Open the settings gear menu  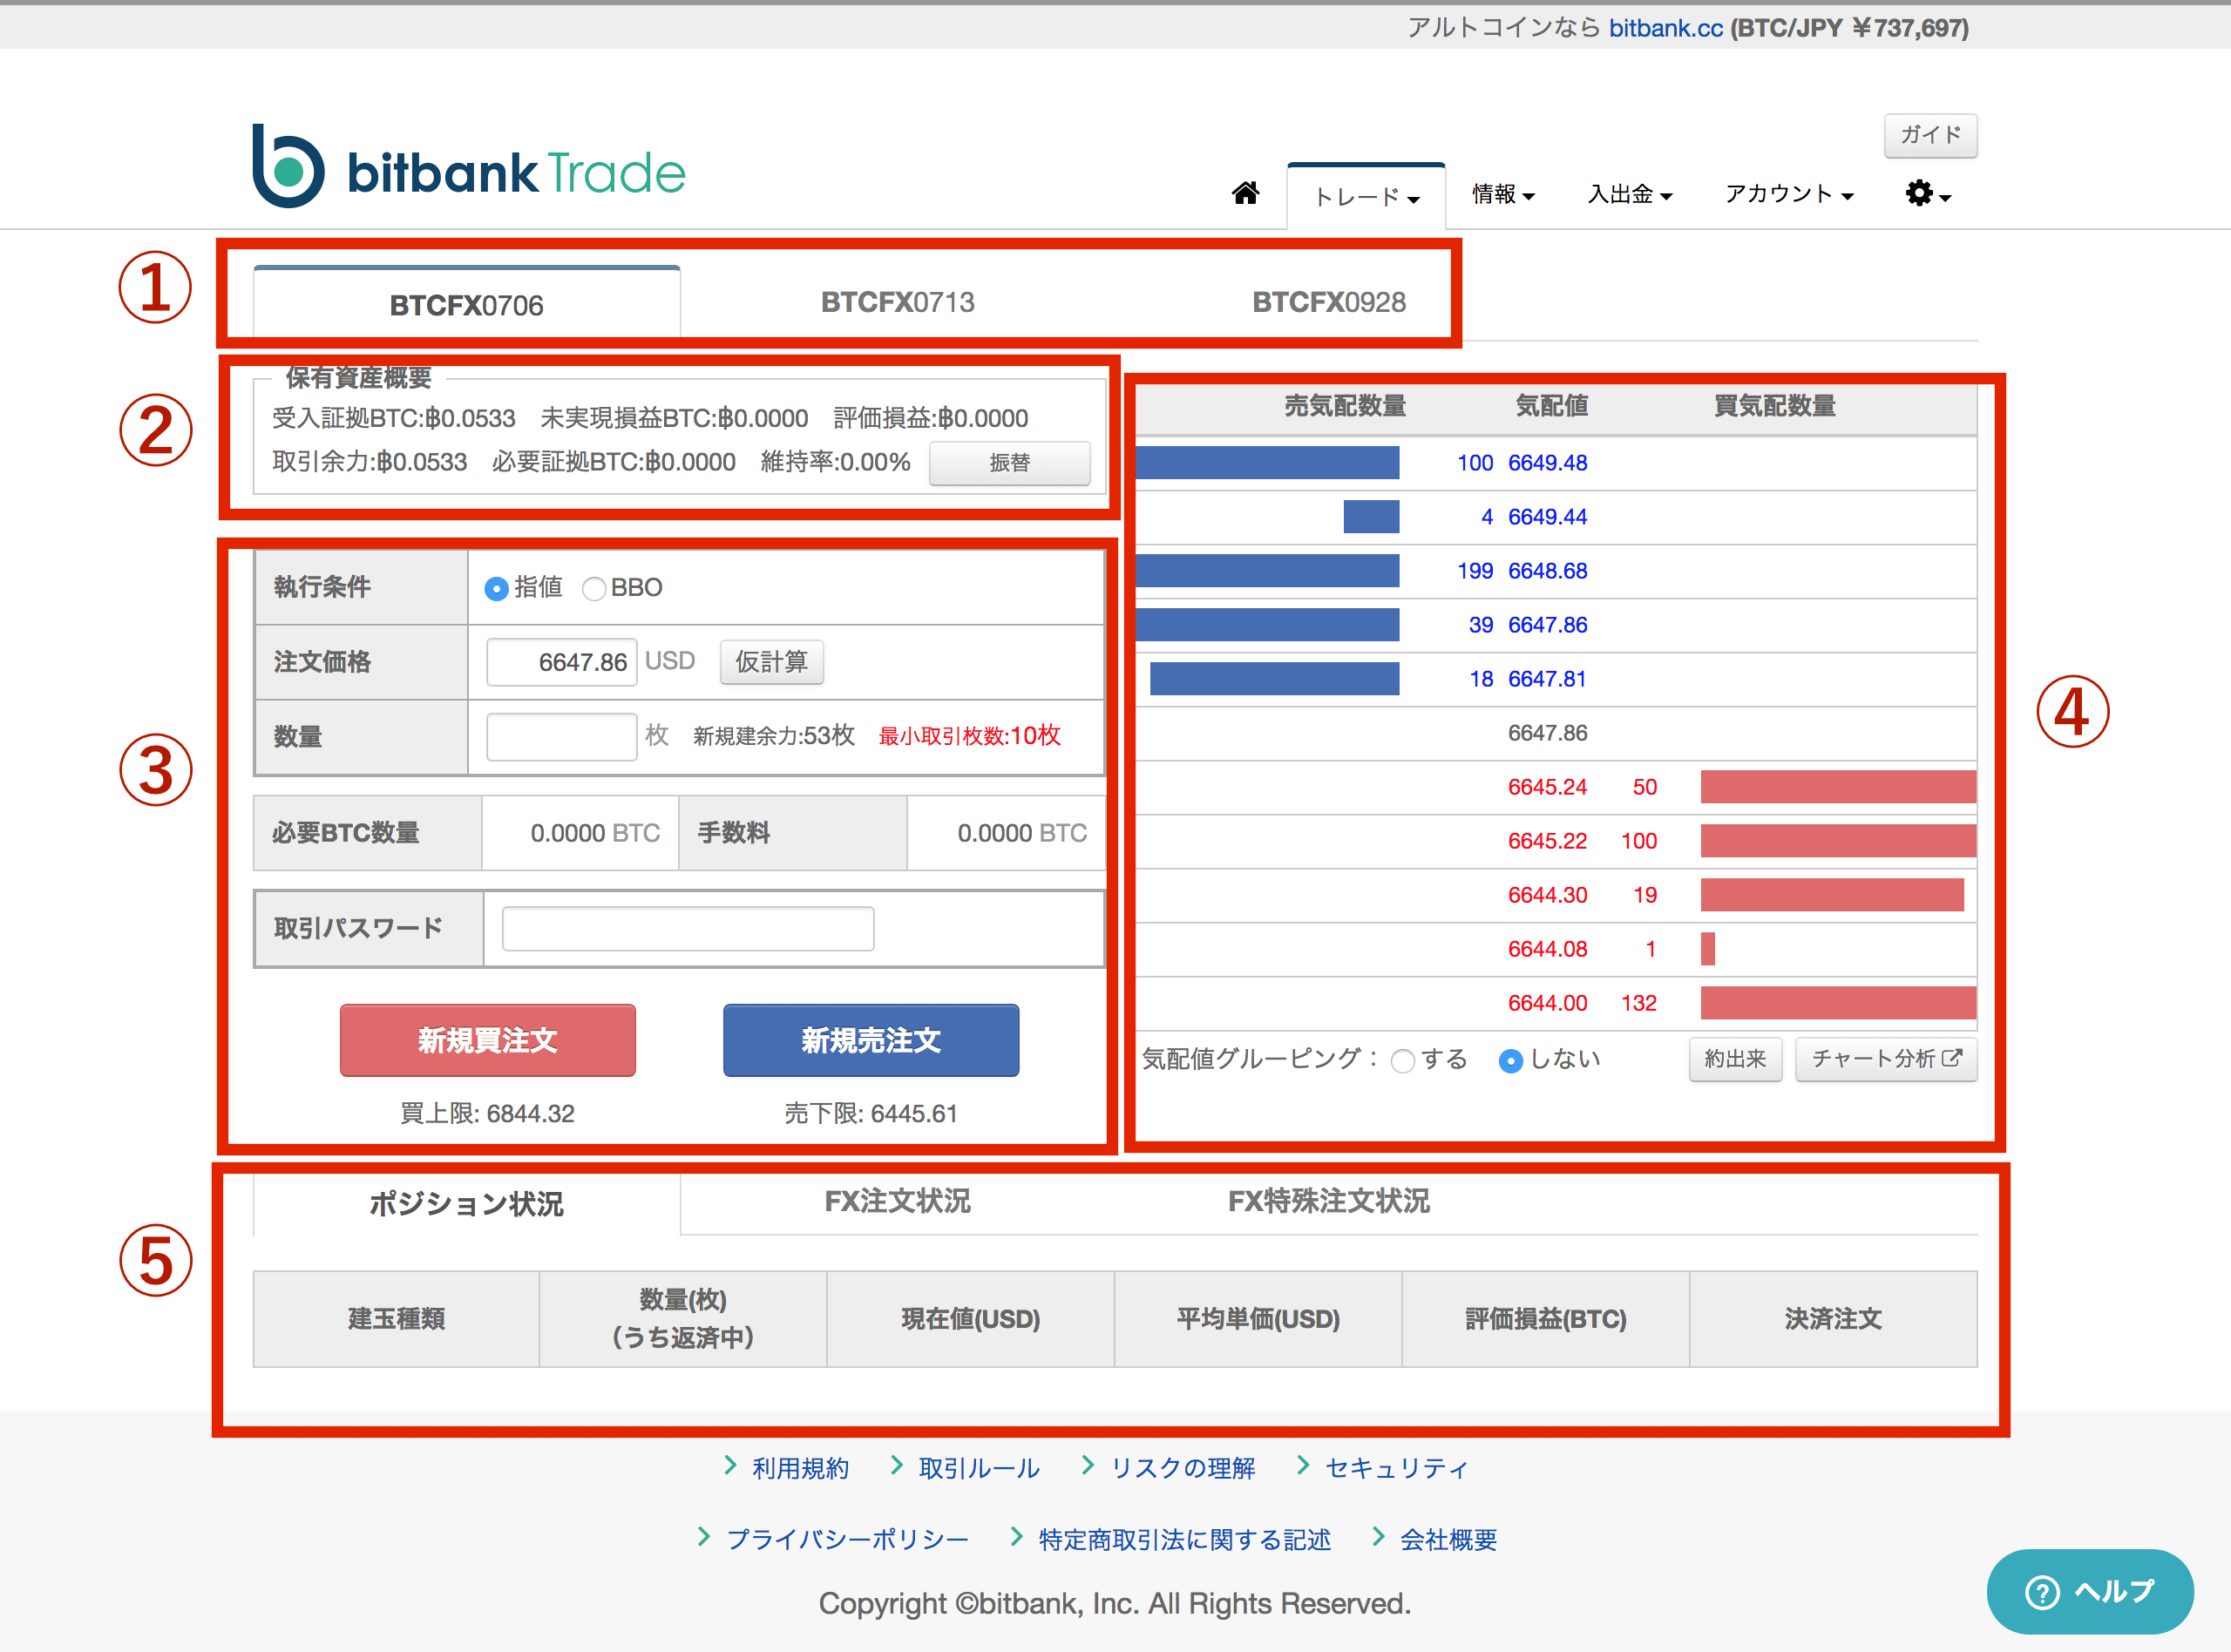click(x=1927, y=193)
